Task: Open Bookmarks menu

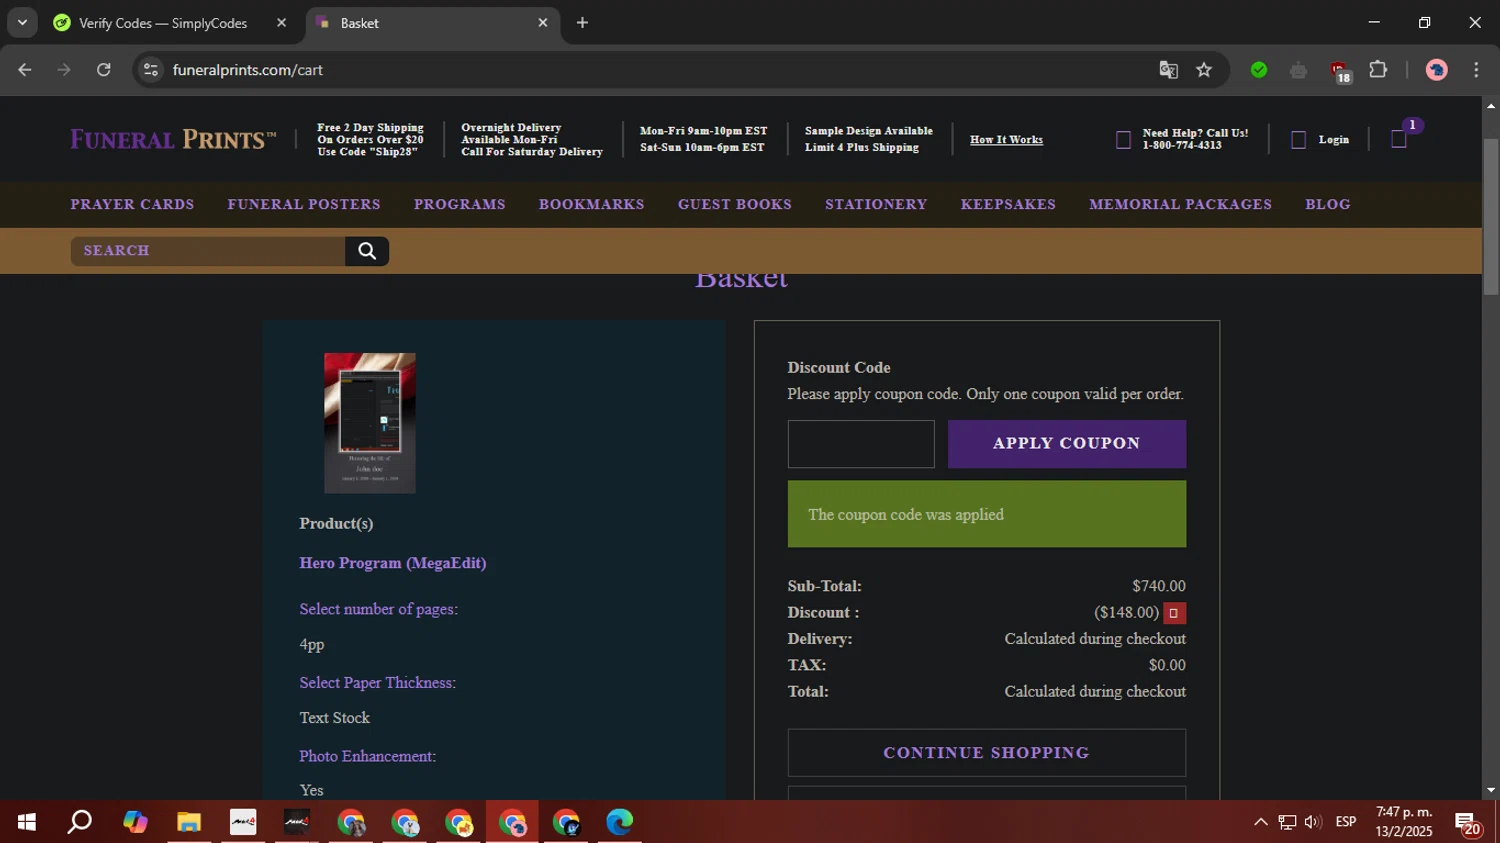Action: [x=592, y=204]
